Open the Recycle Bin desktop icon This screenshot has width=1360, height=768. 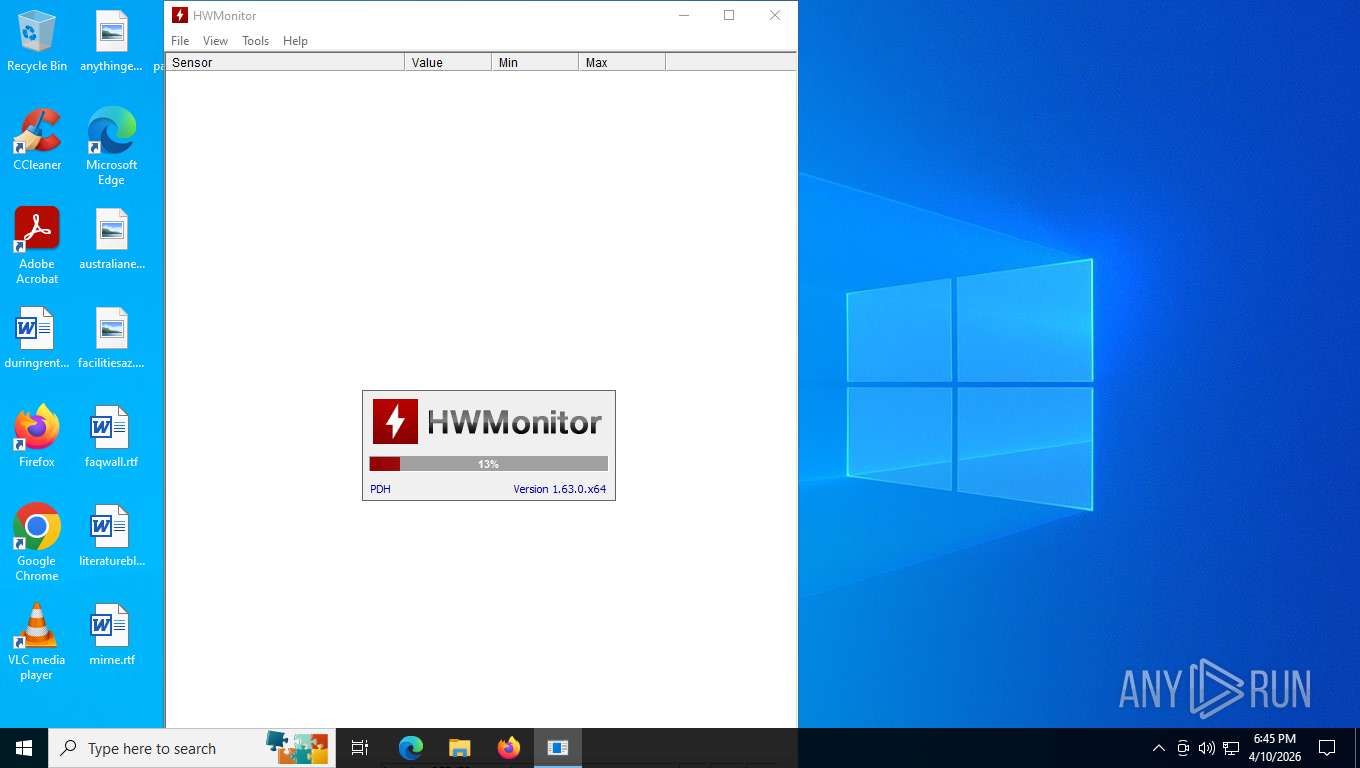[37, 41]
